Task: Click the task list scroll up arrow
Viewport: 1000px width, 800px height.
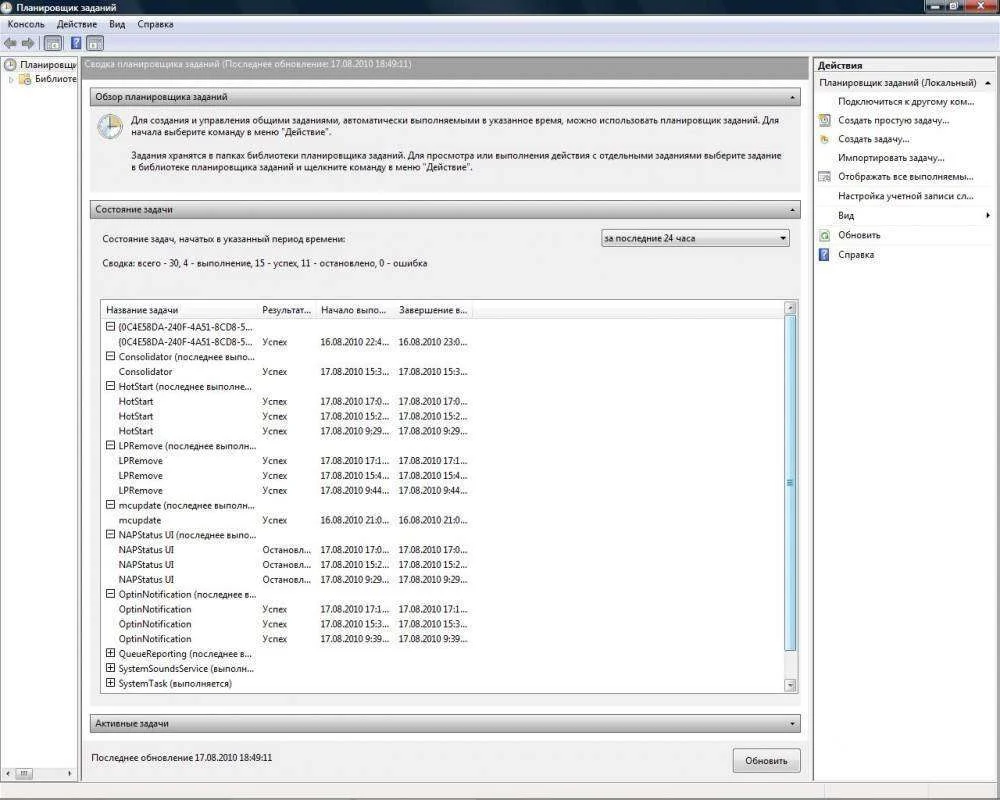Action: coord(790,308)
